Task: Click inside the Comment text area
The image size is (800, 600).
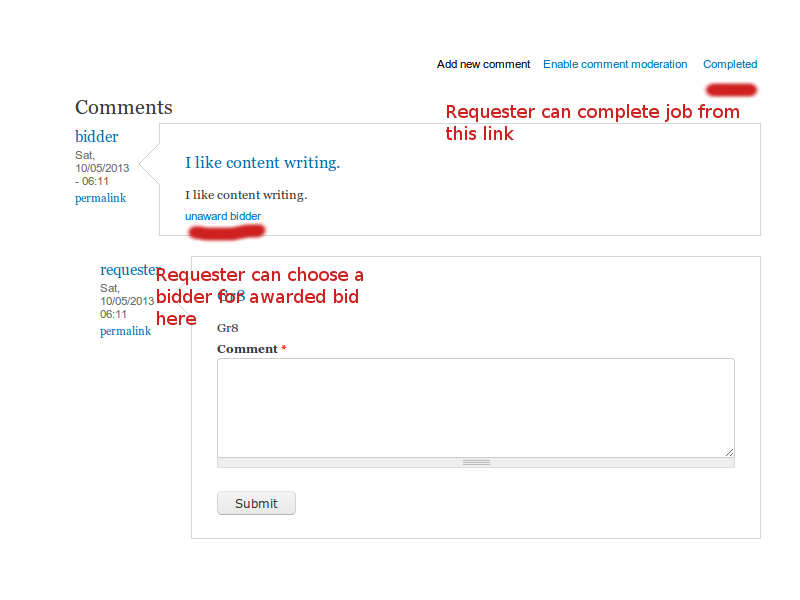Action: click(x=475, y=405)
